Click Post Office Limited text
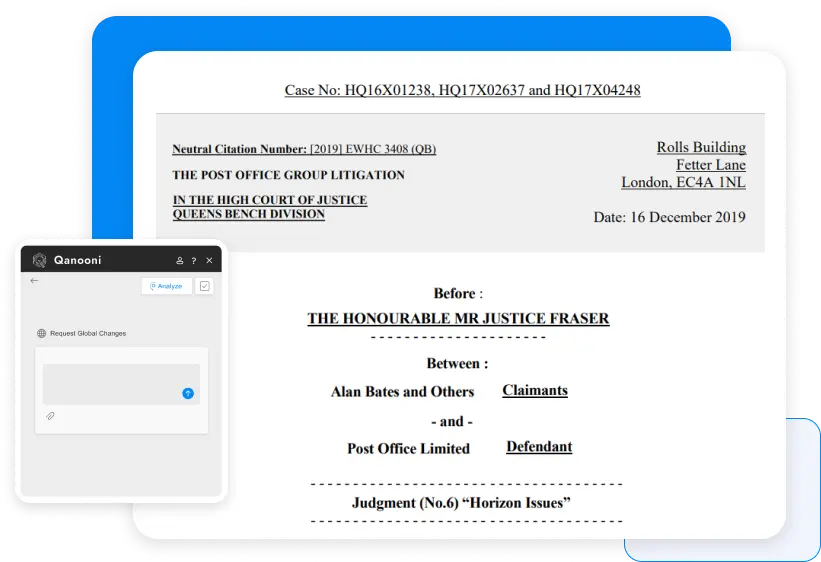Screen dimensions: 821x562 [x=408, y=448]
